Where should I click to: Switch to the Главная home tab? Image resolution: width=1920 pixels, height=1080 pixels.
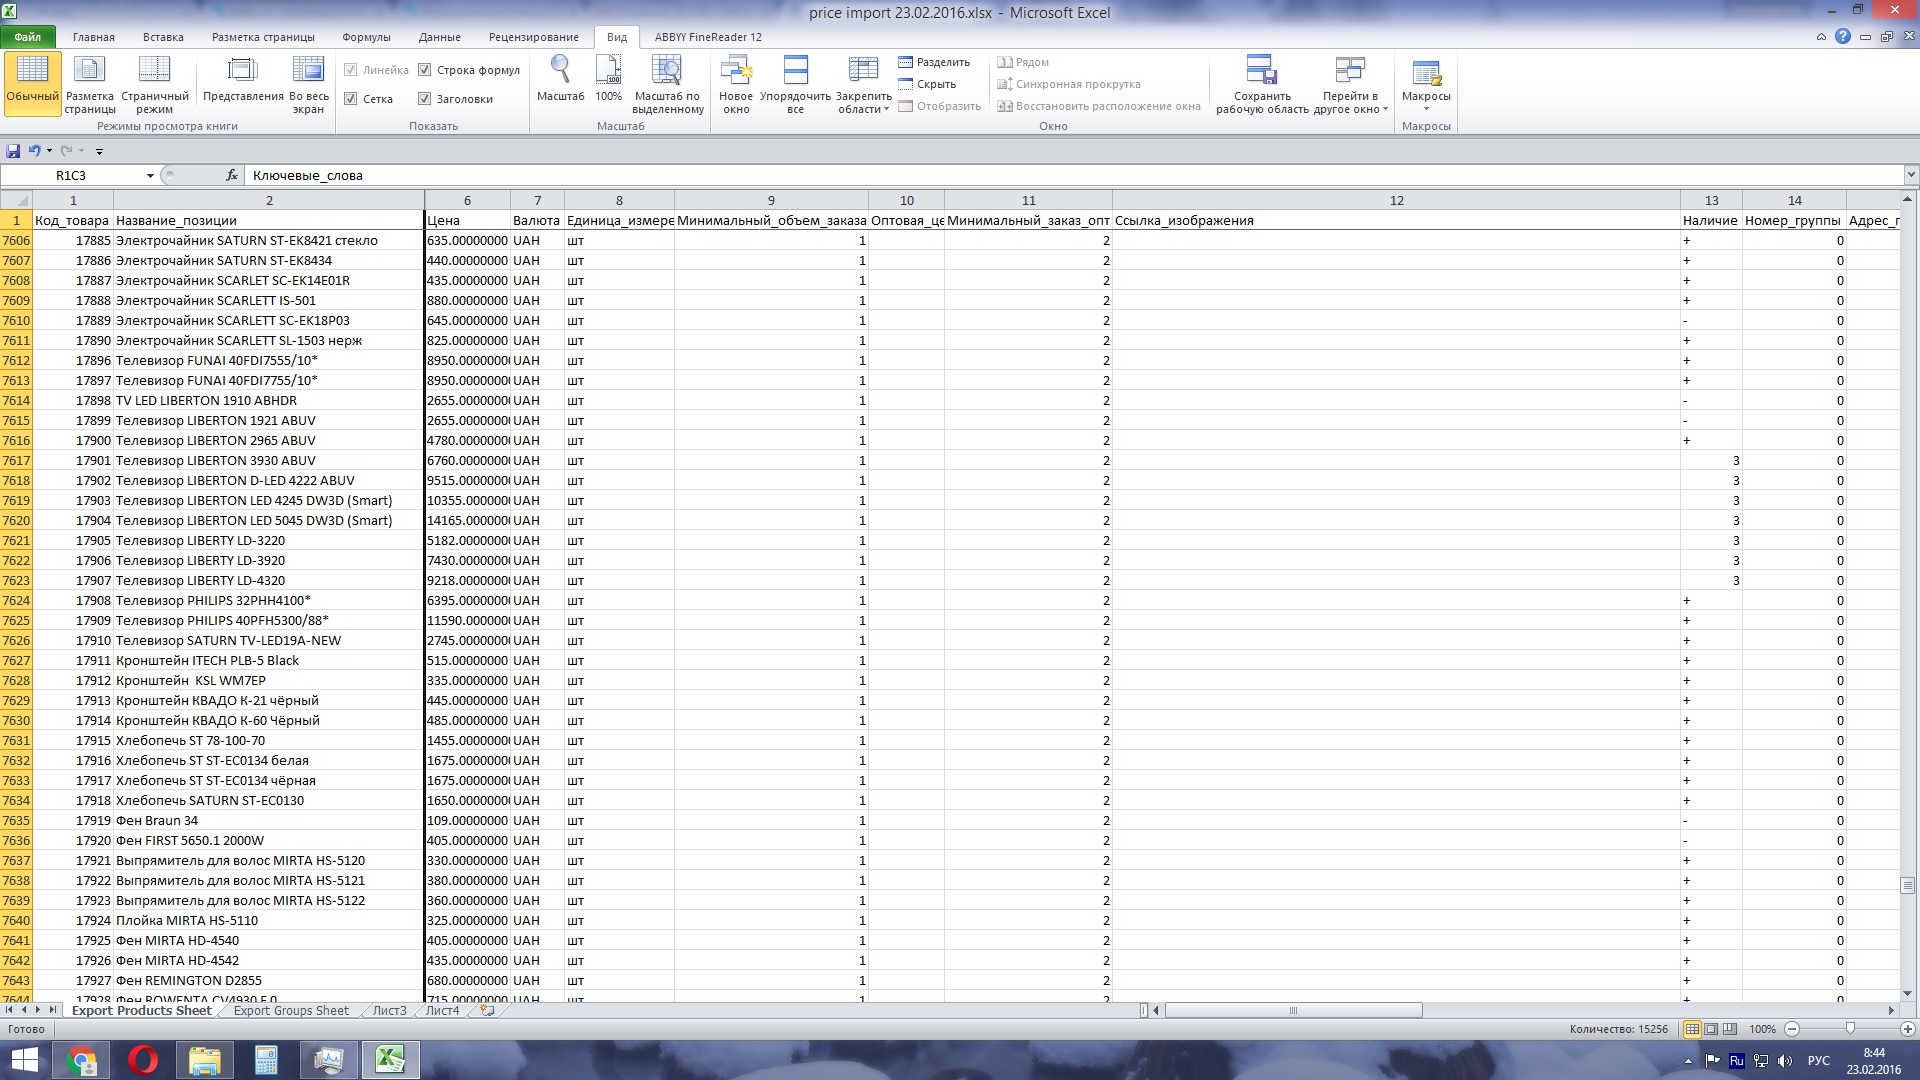click(x=94, y=37)
